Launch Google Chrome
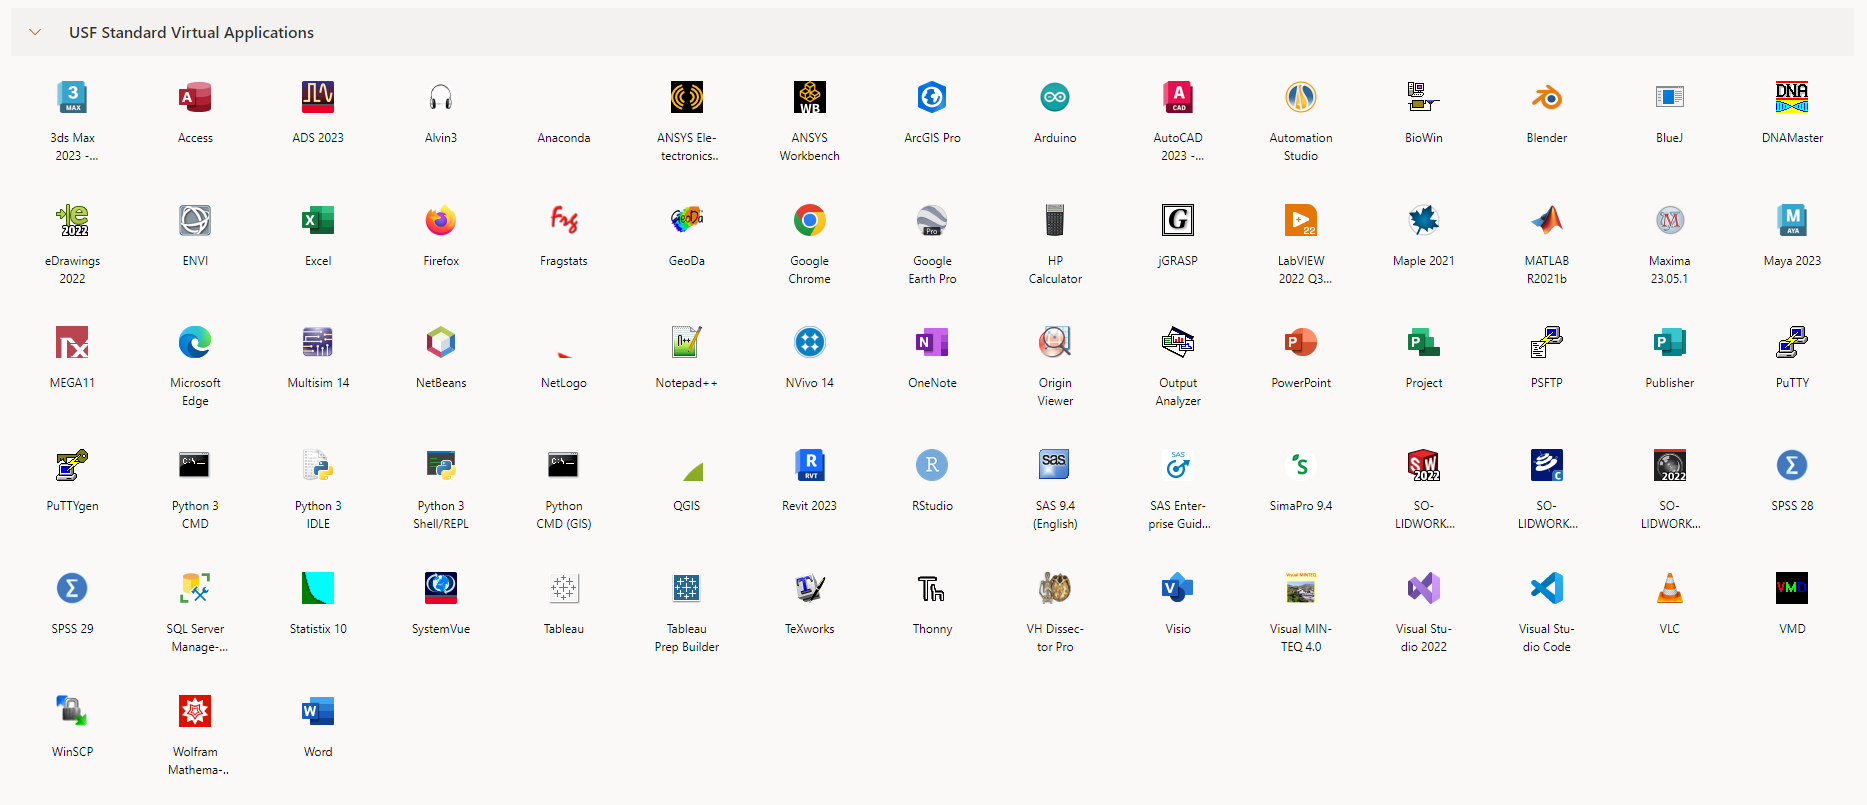This screenshot has width=1867, height=805. [x=810, y=220]
